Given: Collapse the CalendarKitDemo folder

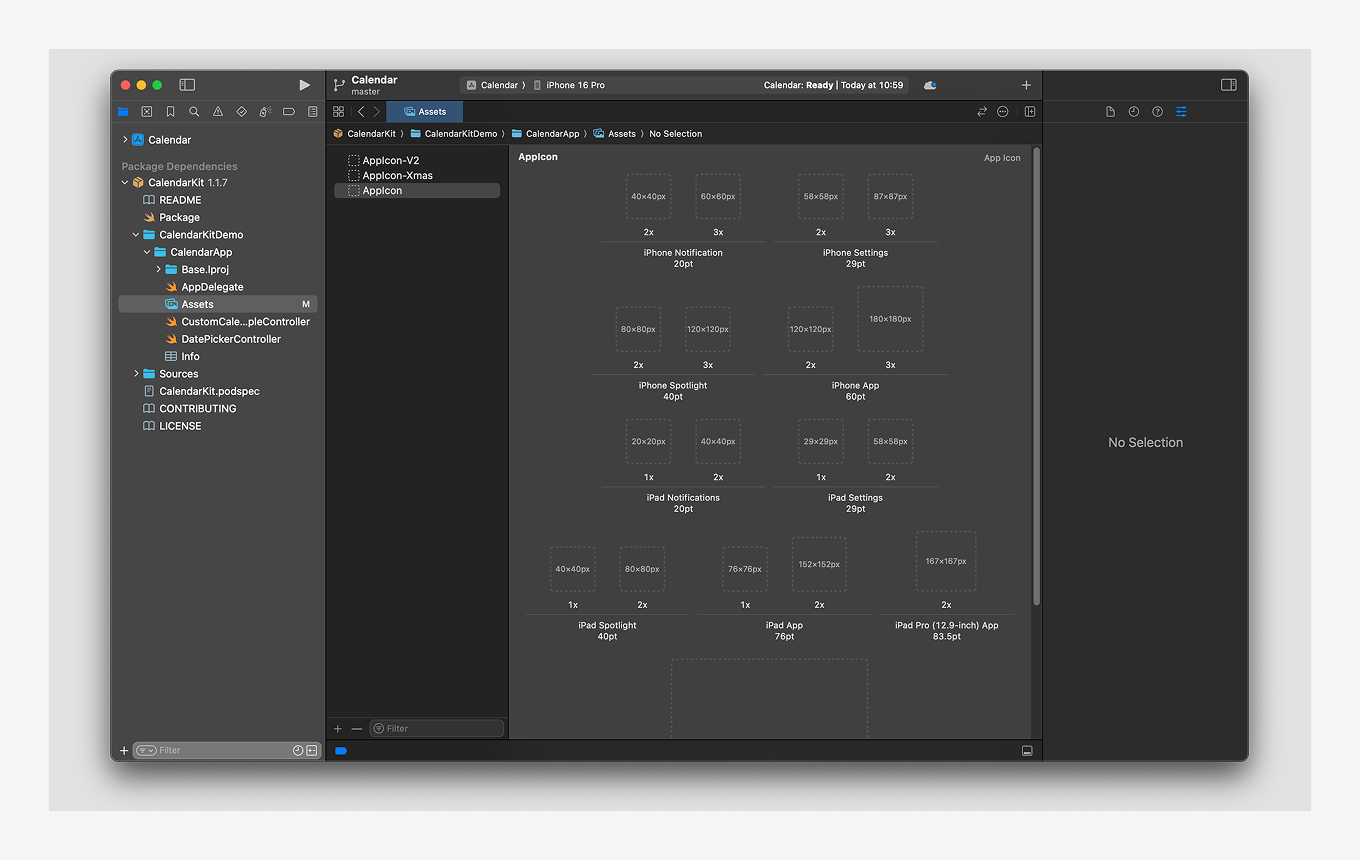Looking at the screenshot, I should 136,235.
